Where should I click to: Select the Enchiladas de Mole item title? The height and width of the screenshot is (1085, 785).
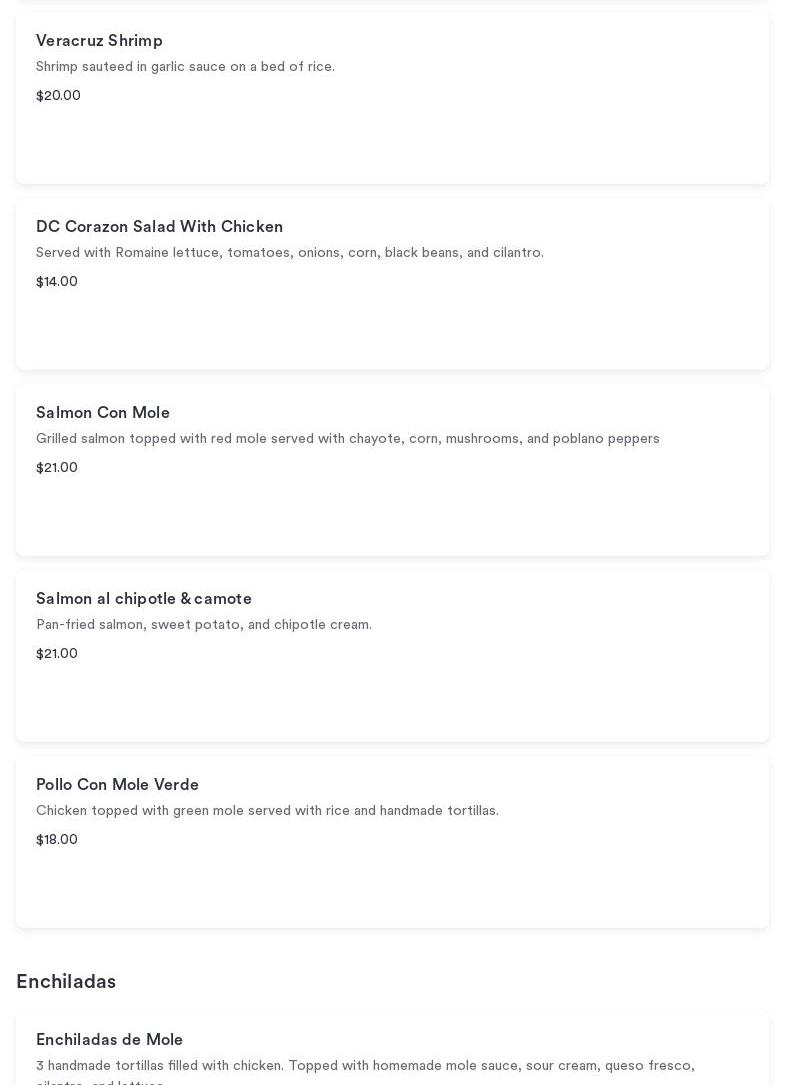[x=109, y=1040]
